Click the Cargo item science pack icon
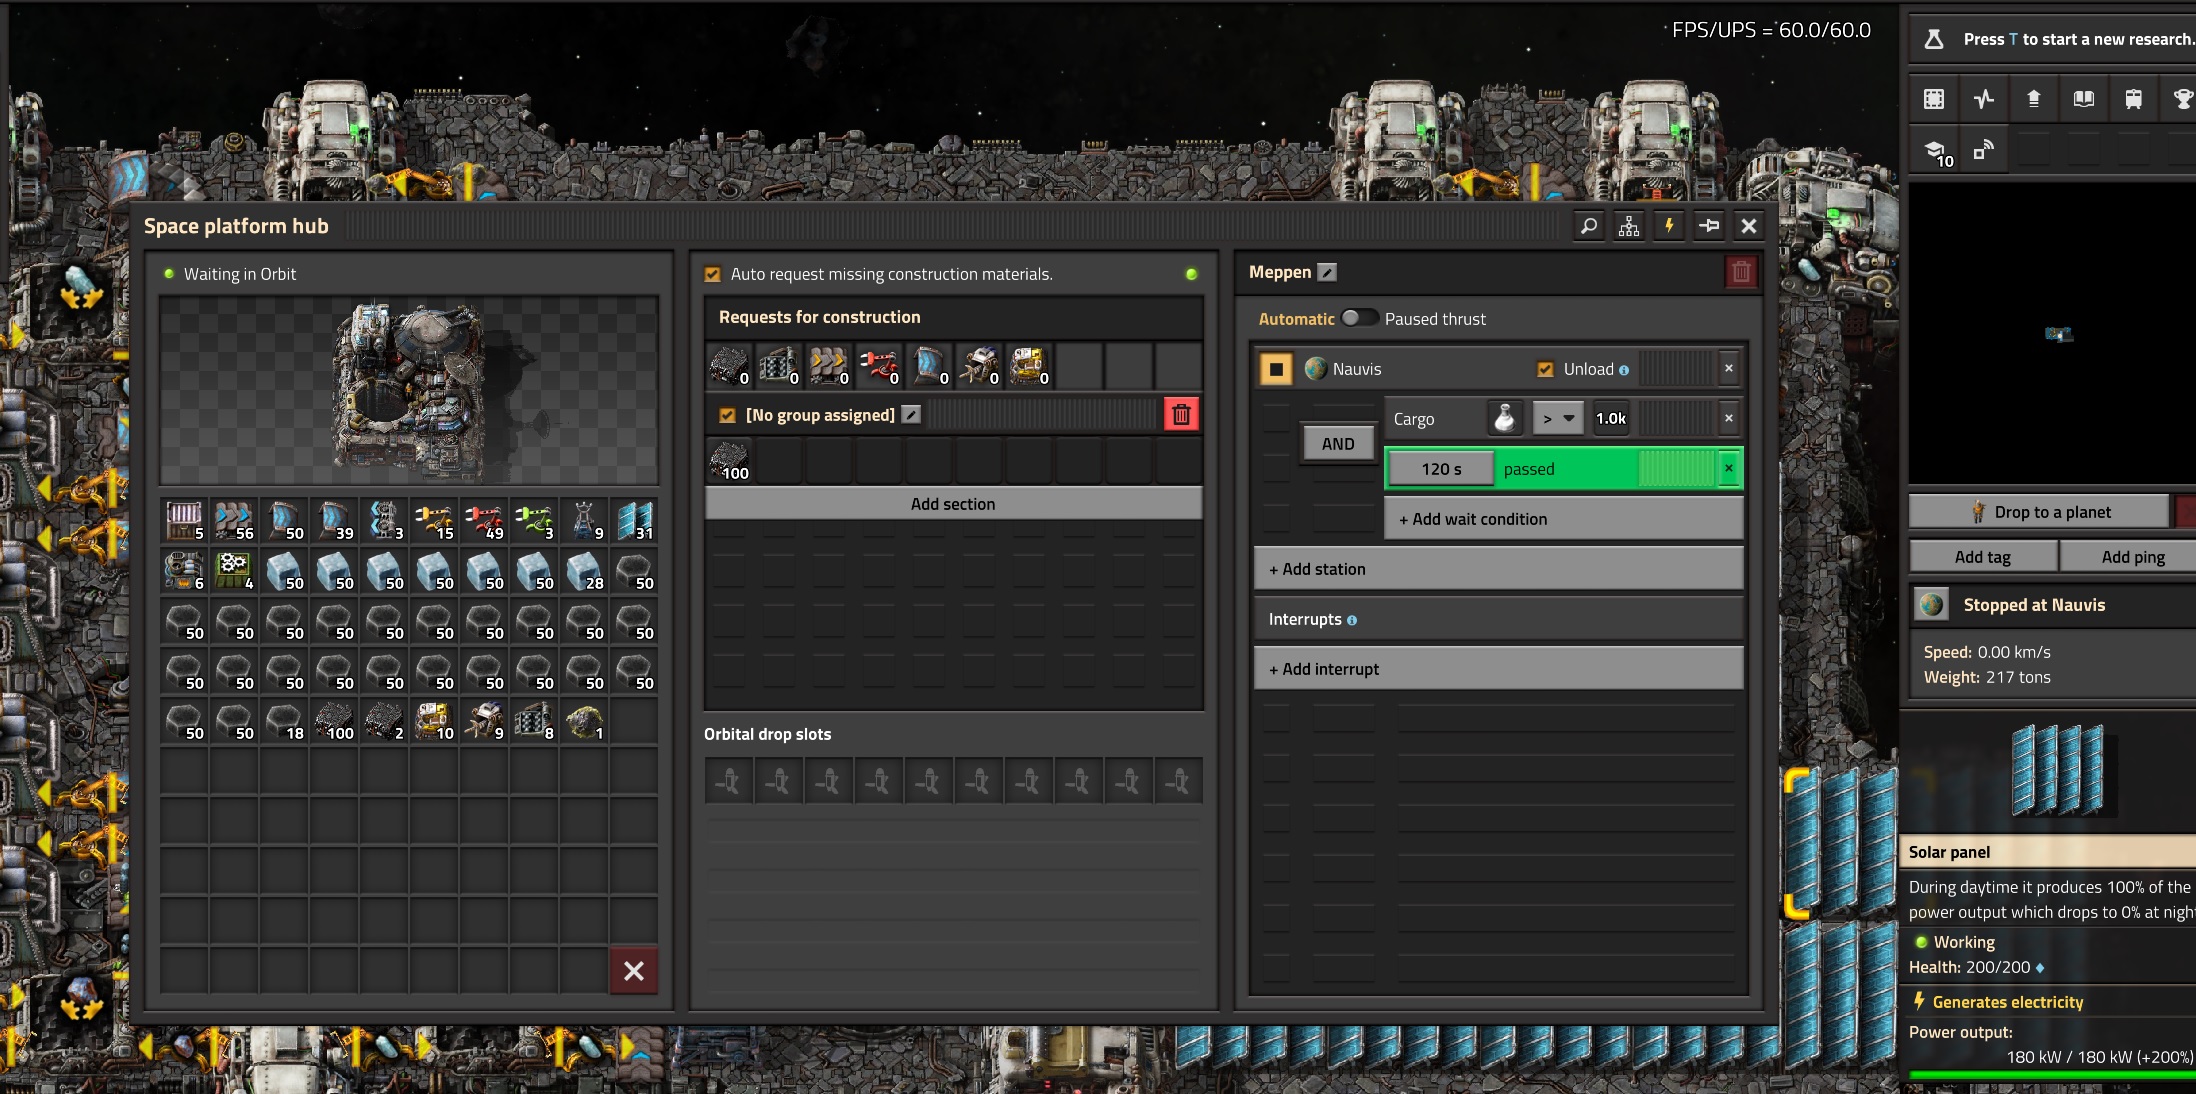2196x1094 pixels. click(x=1504, y=418)
